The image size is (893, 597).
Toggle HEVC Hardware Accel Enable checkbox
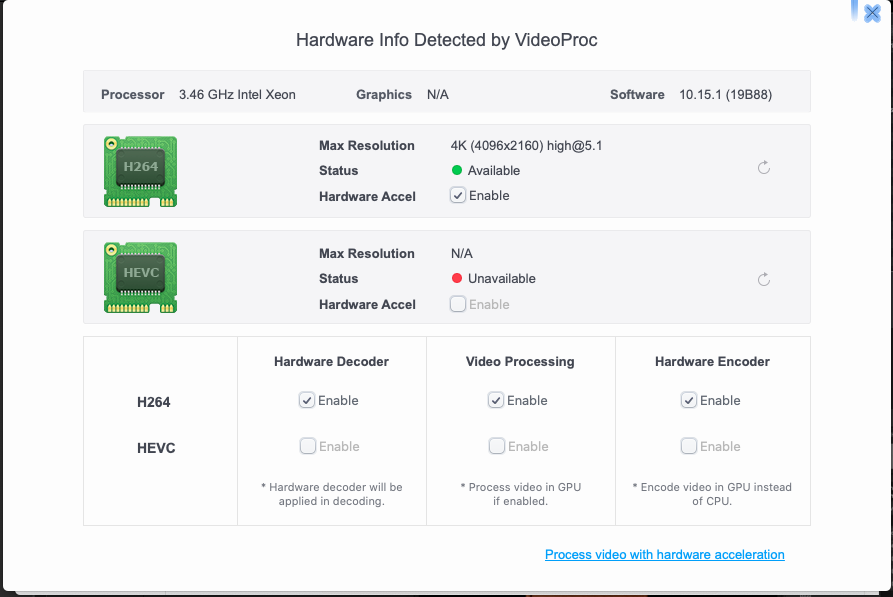tap(458, 304)
